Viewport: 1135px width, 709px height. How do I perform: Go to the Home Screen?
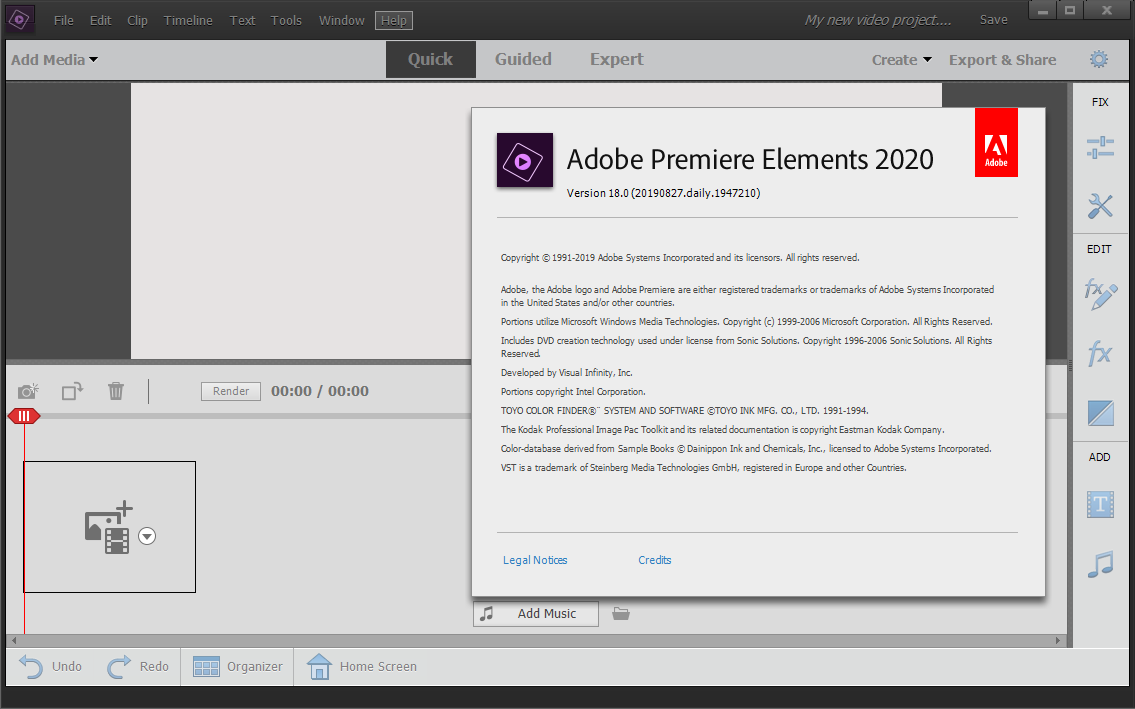pos(361,666)
